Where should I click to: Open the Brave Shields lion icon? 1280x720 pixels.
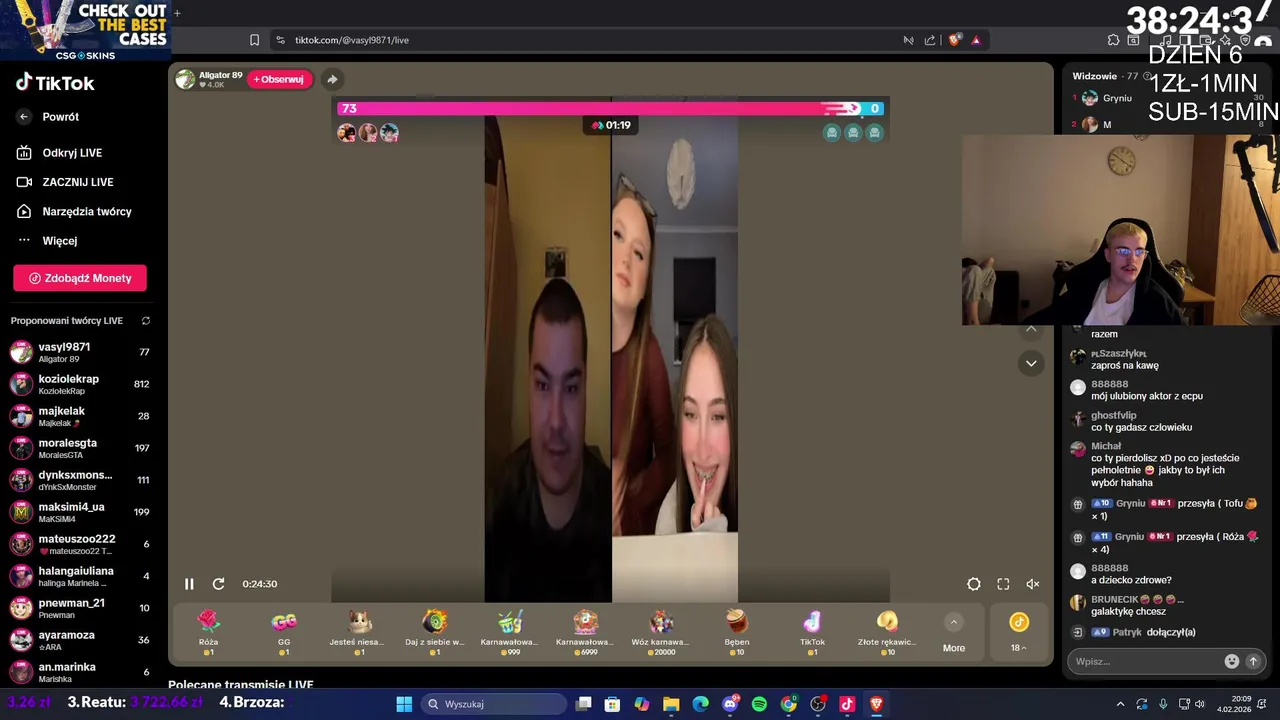955,40
